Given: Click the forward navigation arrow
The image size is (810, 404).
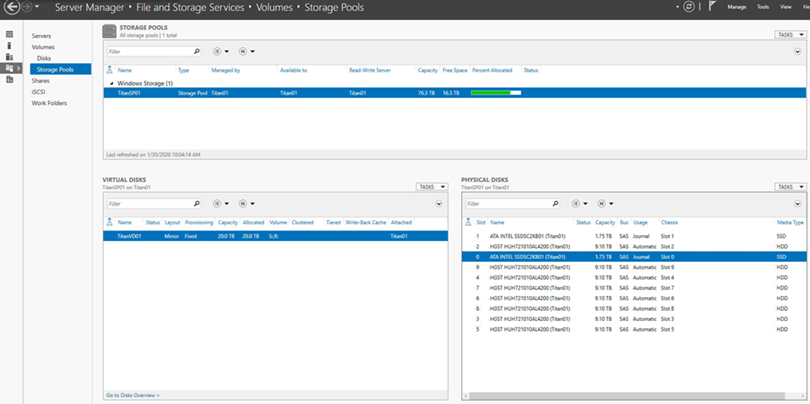Looking at the screenshot, I should pyautogui.click(x=27, y=8).
